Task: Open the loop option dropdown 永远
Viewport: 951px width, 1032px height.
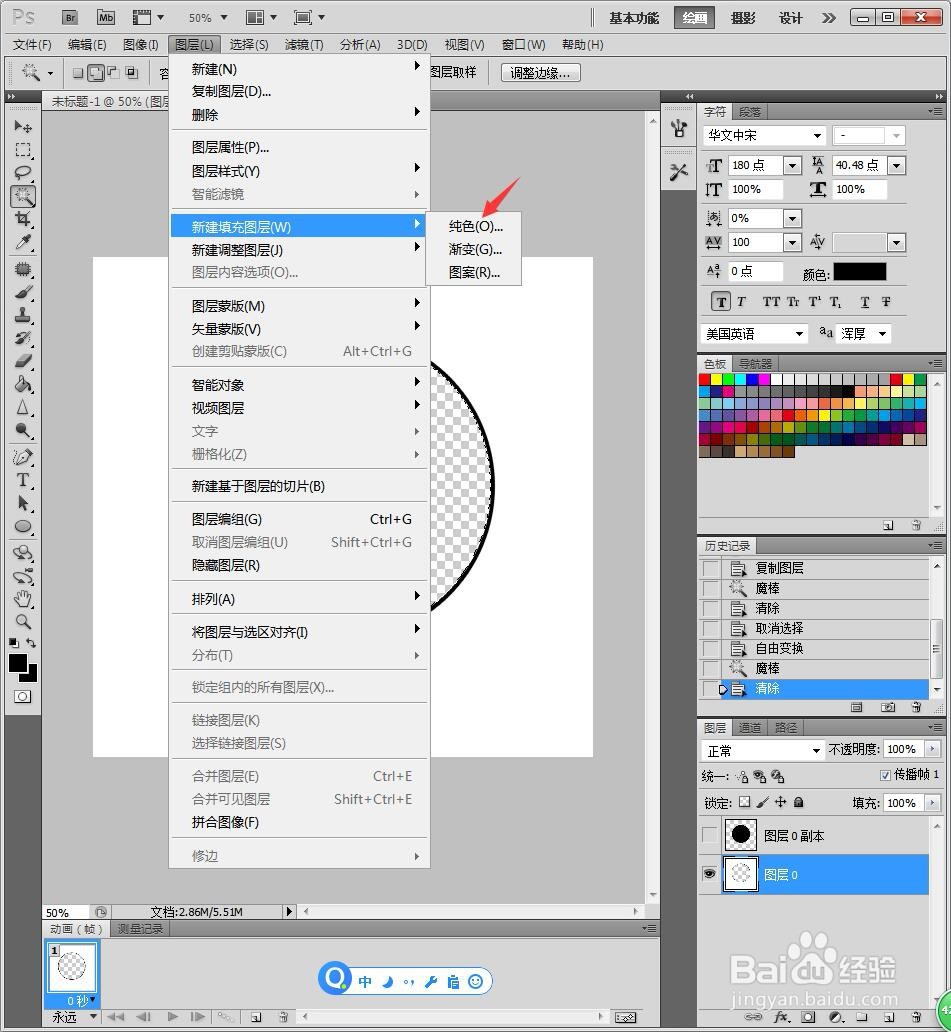Action: click(x=93, y=1017)
